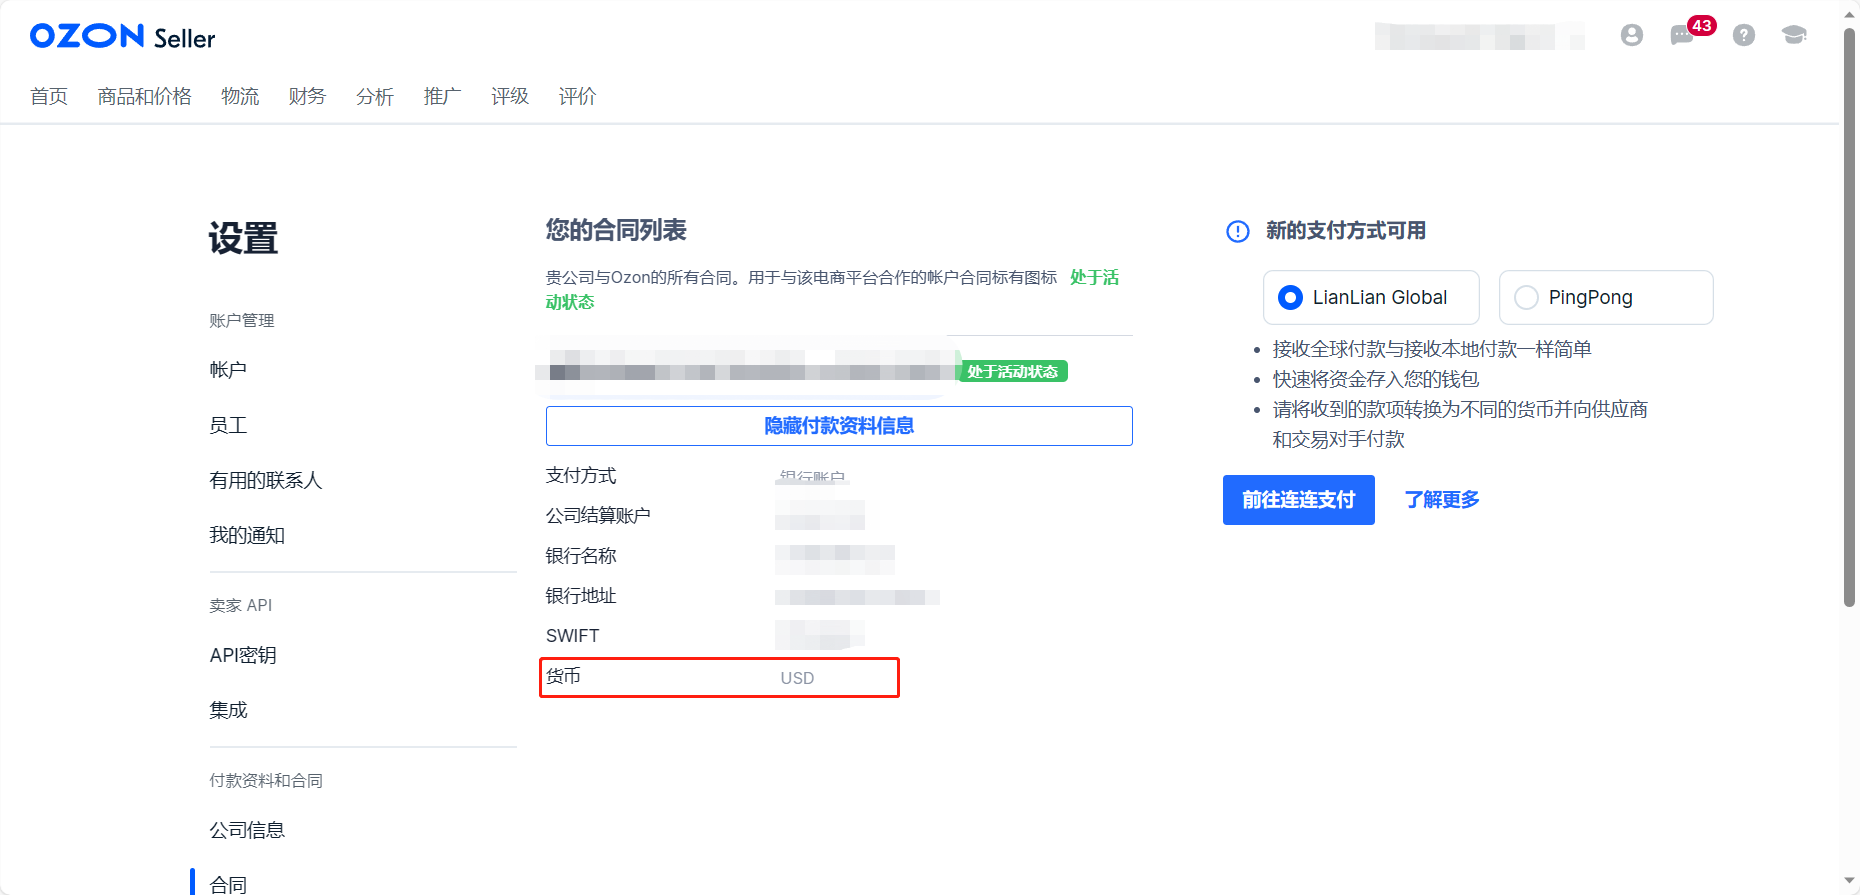Viewport: 1860px width, 895px height.
Task: Click the 处于活动状态 green status badge
Action: (1012, 372)
